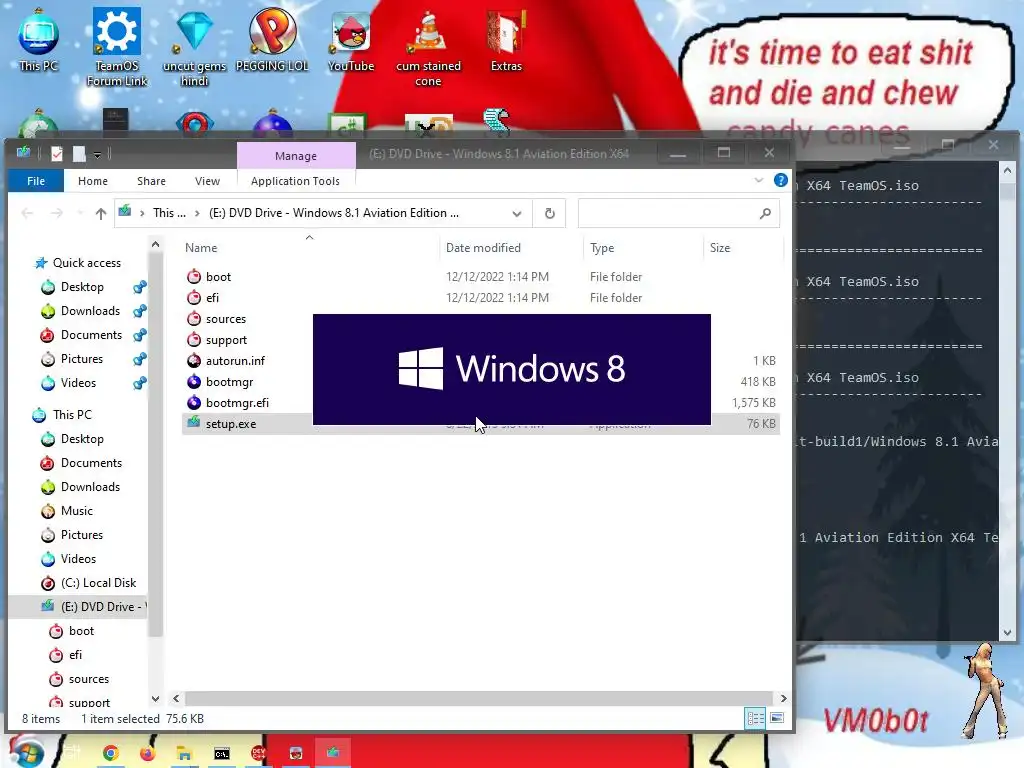The image size is (1024, 768).
Task: Click Properties icon in quick access toolbar
Action: pos(57,153)
